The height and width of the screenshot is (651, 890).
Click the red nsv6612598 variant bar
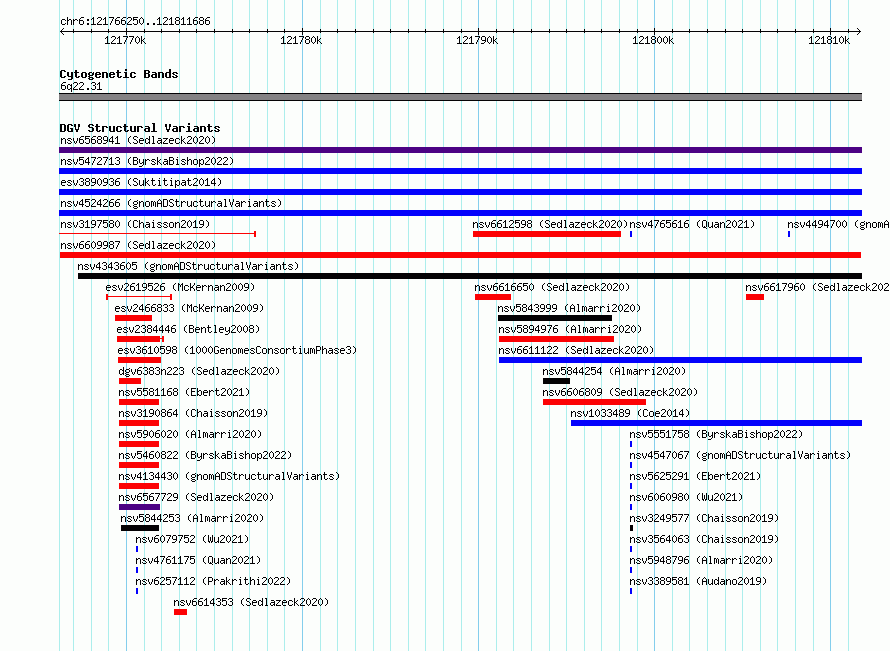[x=547, y=234]
